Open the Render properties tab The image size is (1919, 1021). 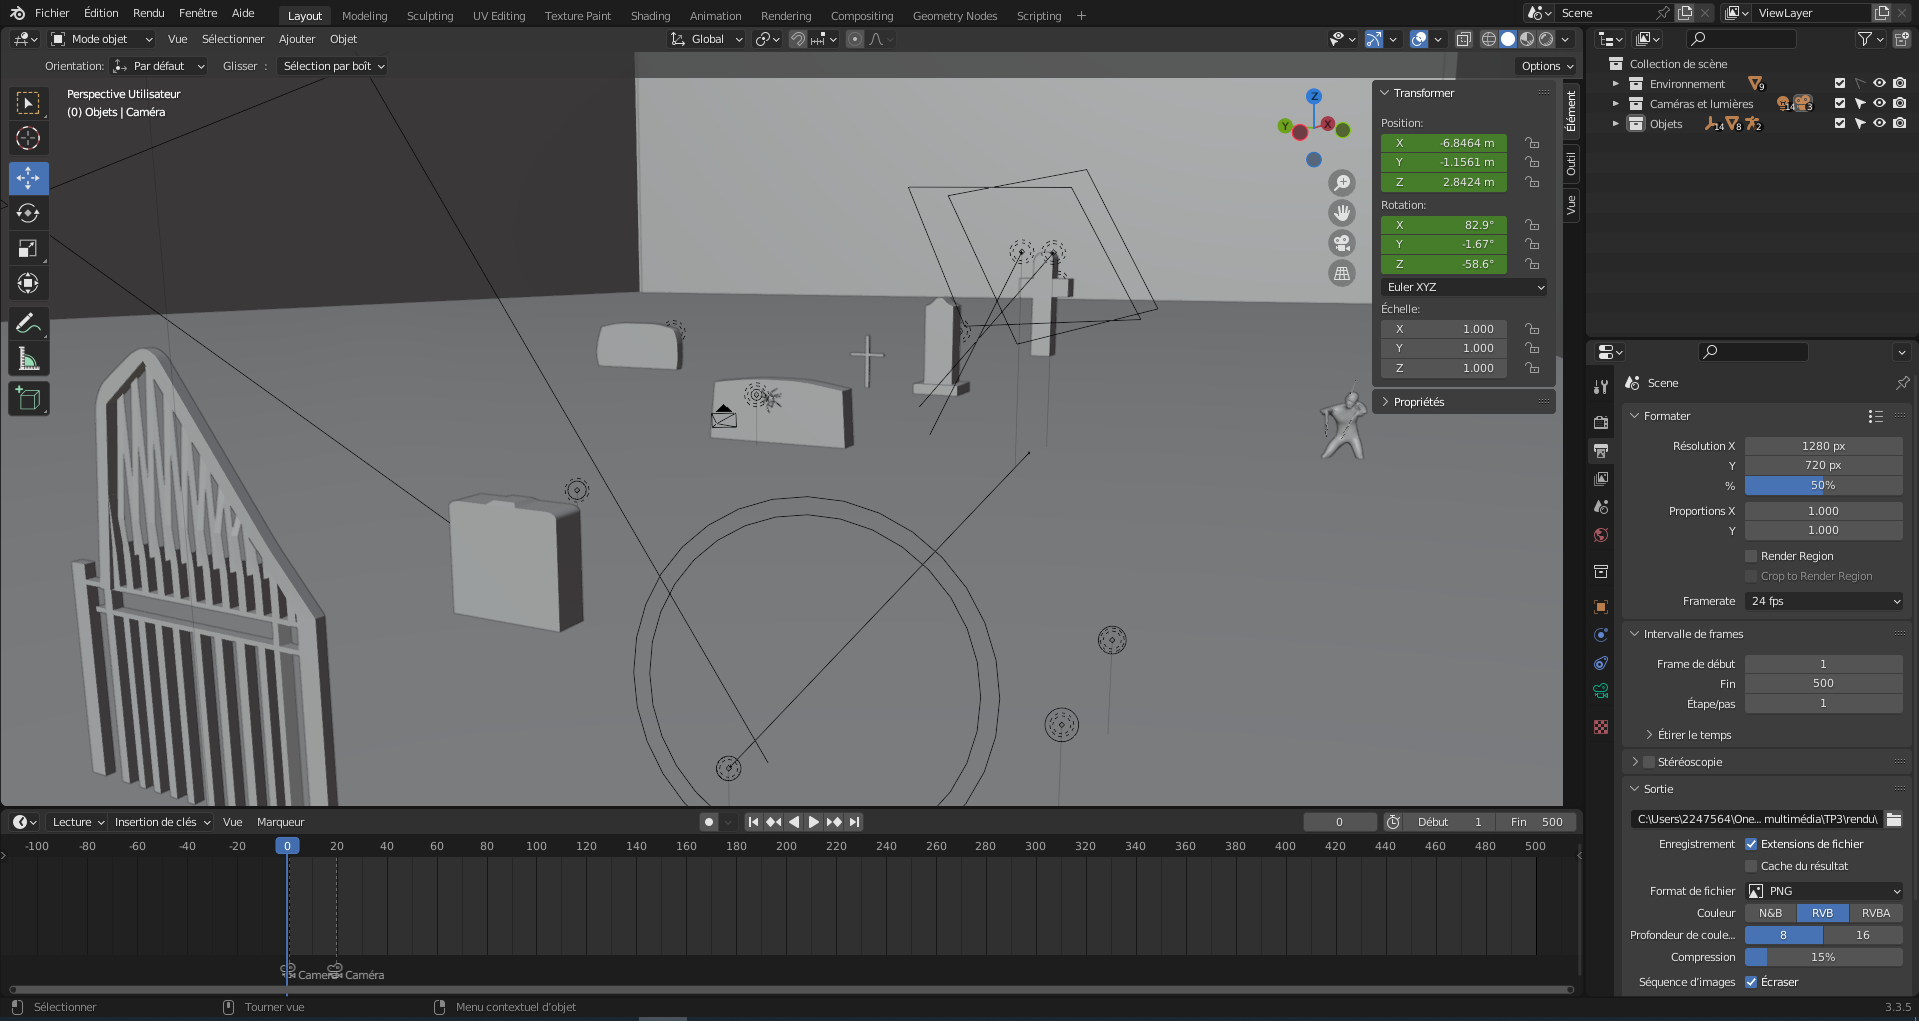(x=1600, y=419)
